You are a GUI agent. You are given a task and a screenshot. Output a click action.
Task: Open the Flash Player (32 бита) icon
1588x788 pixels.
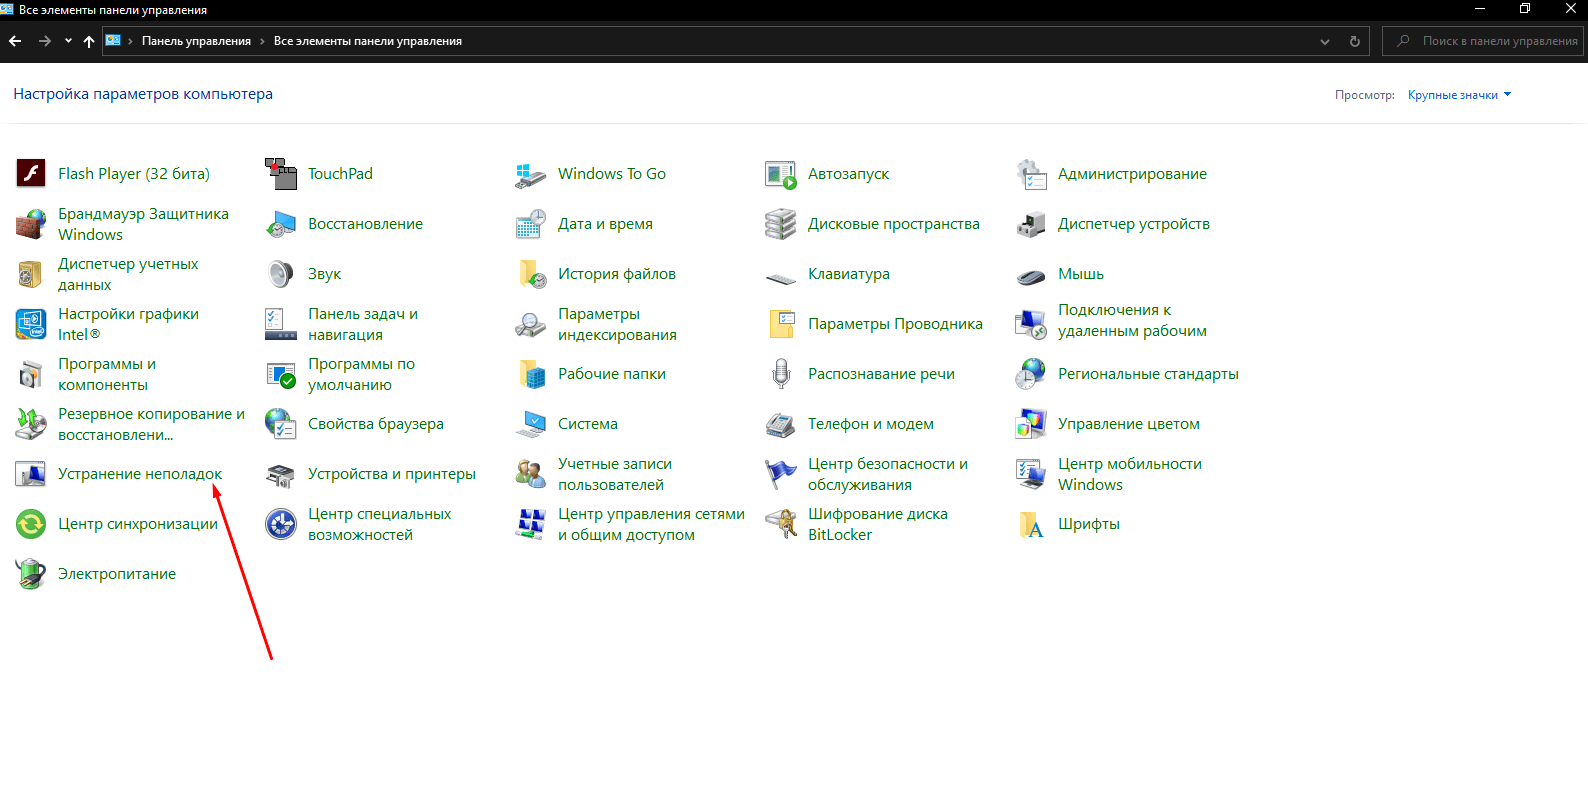pos(31,173)
